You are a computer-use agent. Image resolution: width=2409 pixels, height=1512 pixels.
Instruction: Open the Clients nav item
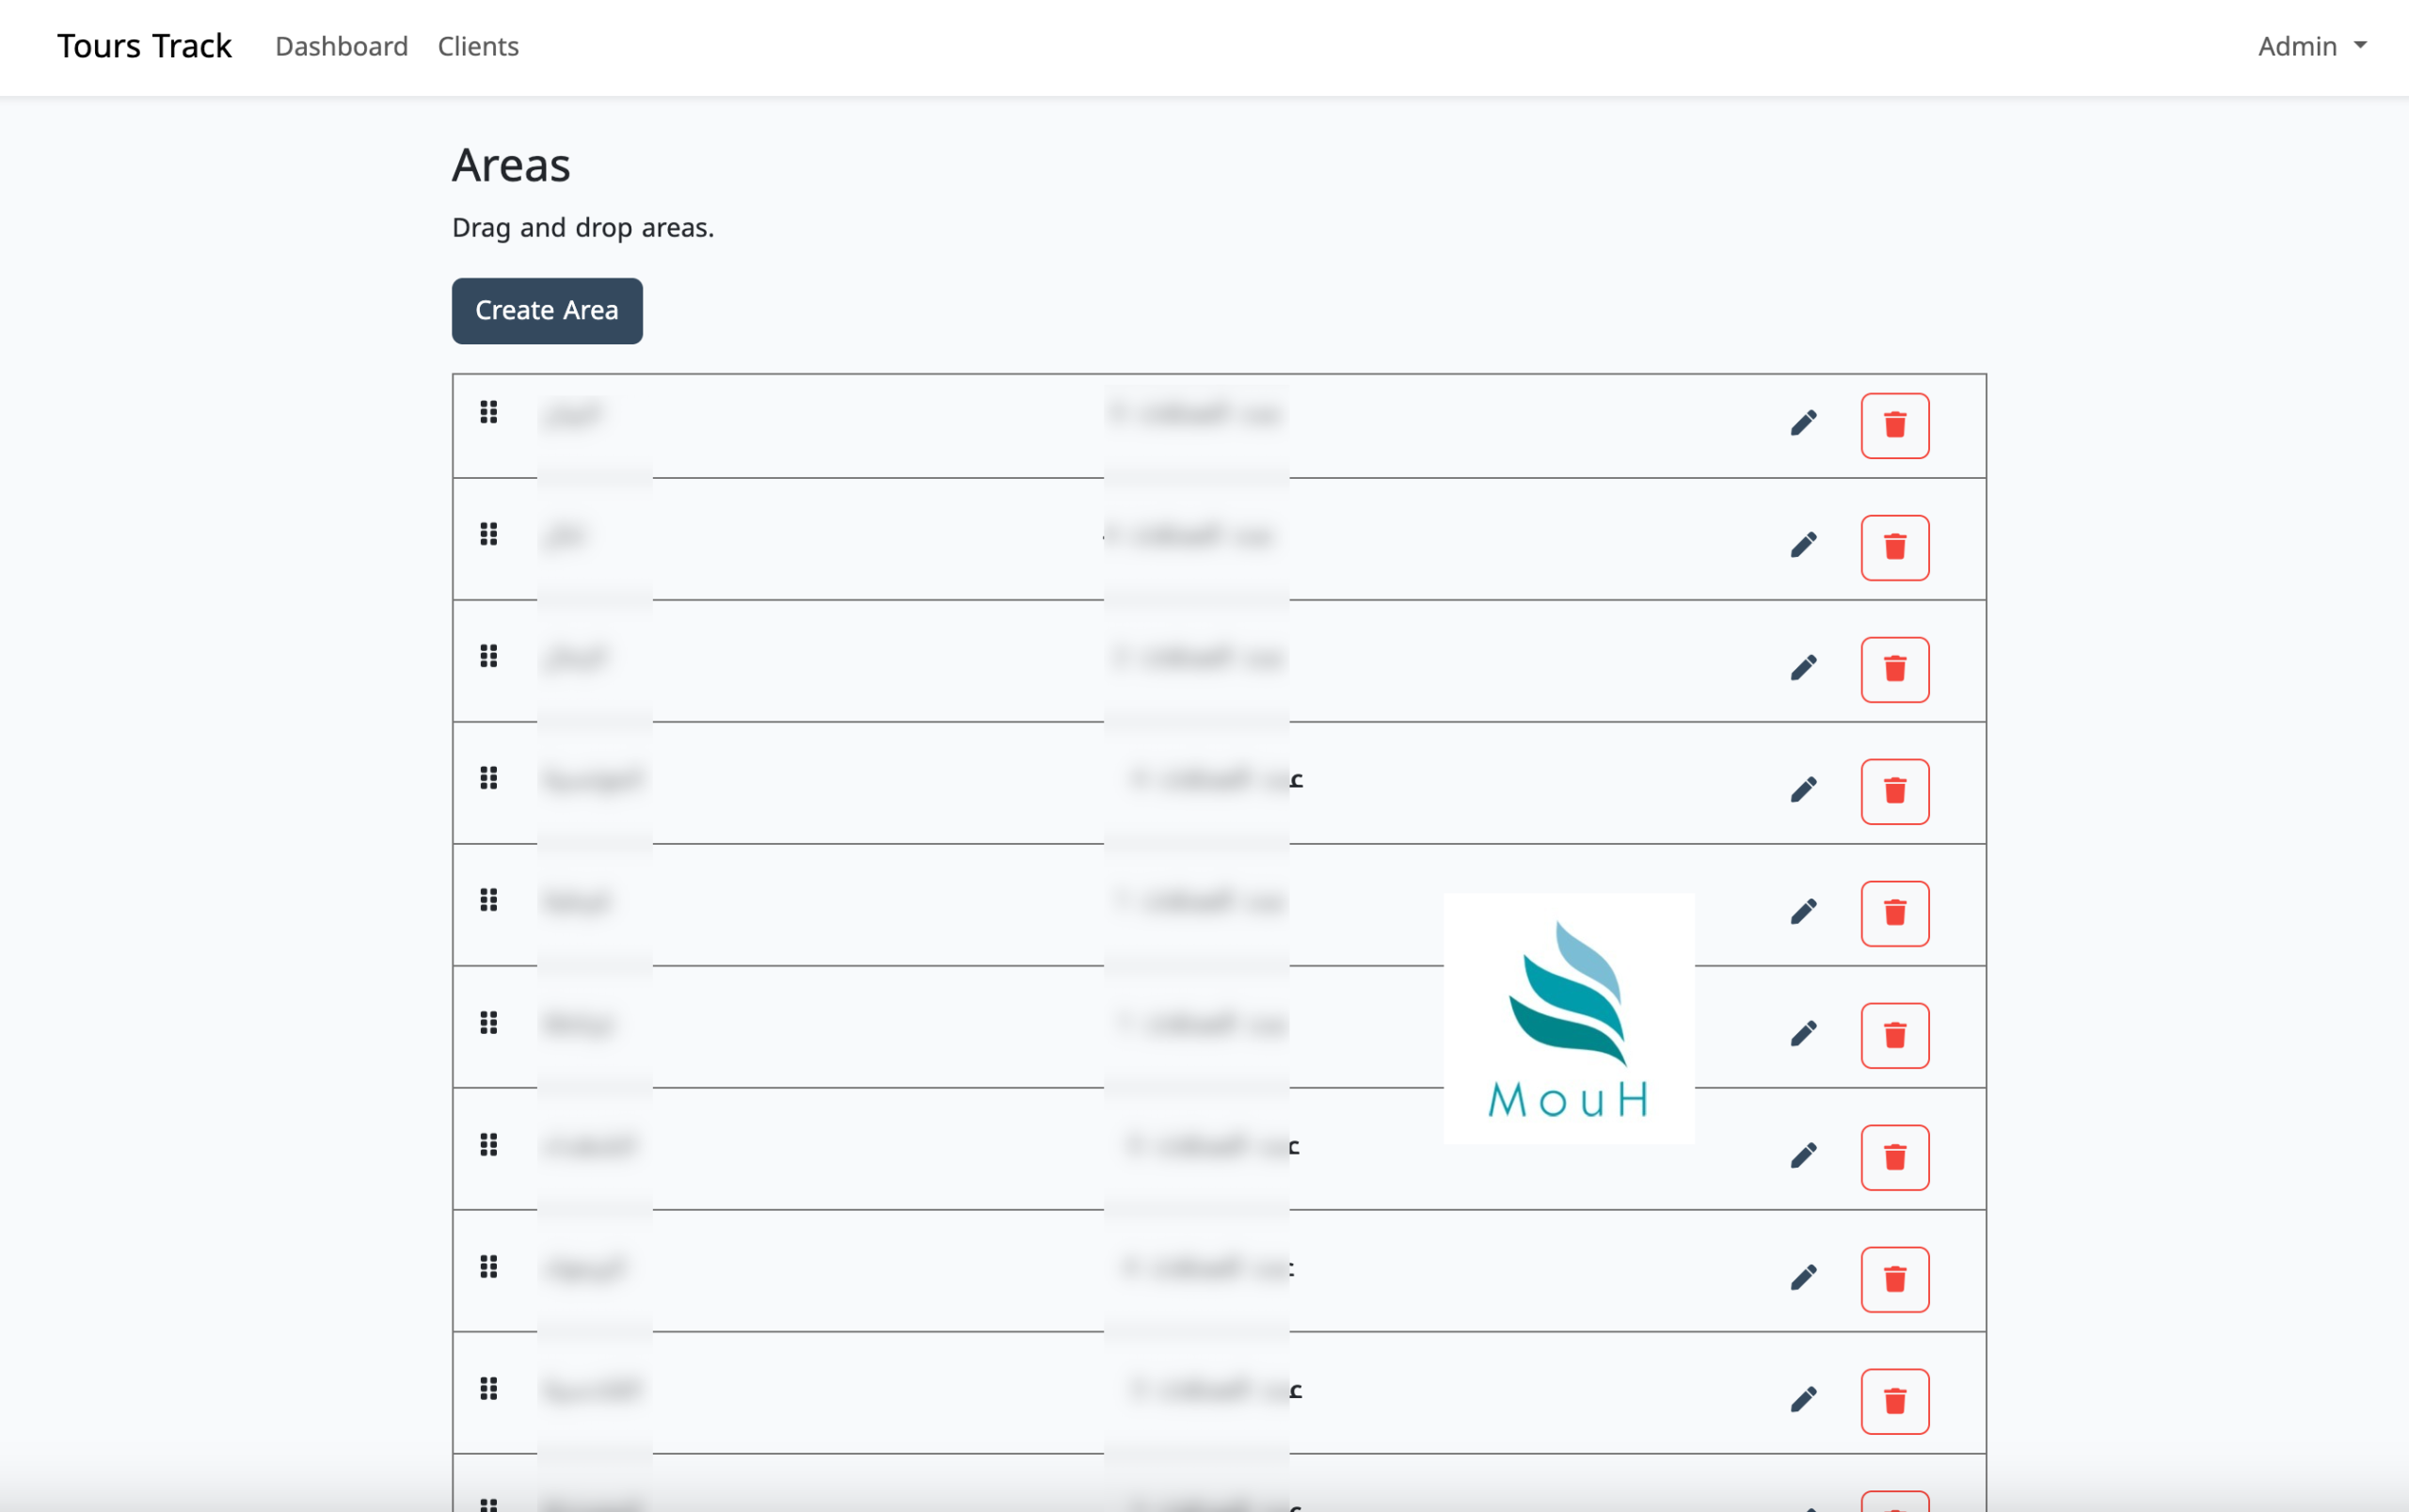coord(478,46)
